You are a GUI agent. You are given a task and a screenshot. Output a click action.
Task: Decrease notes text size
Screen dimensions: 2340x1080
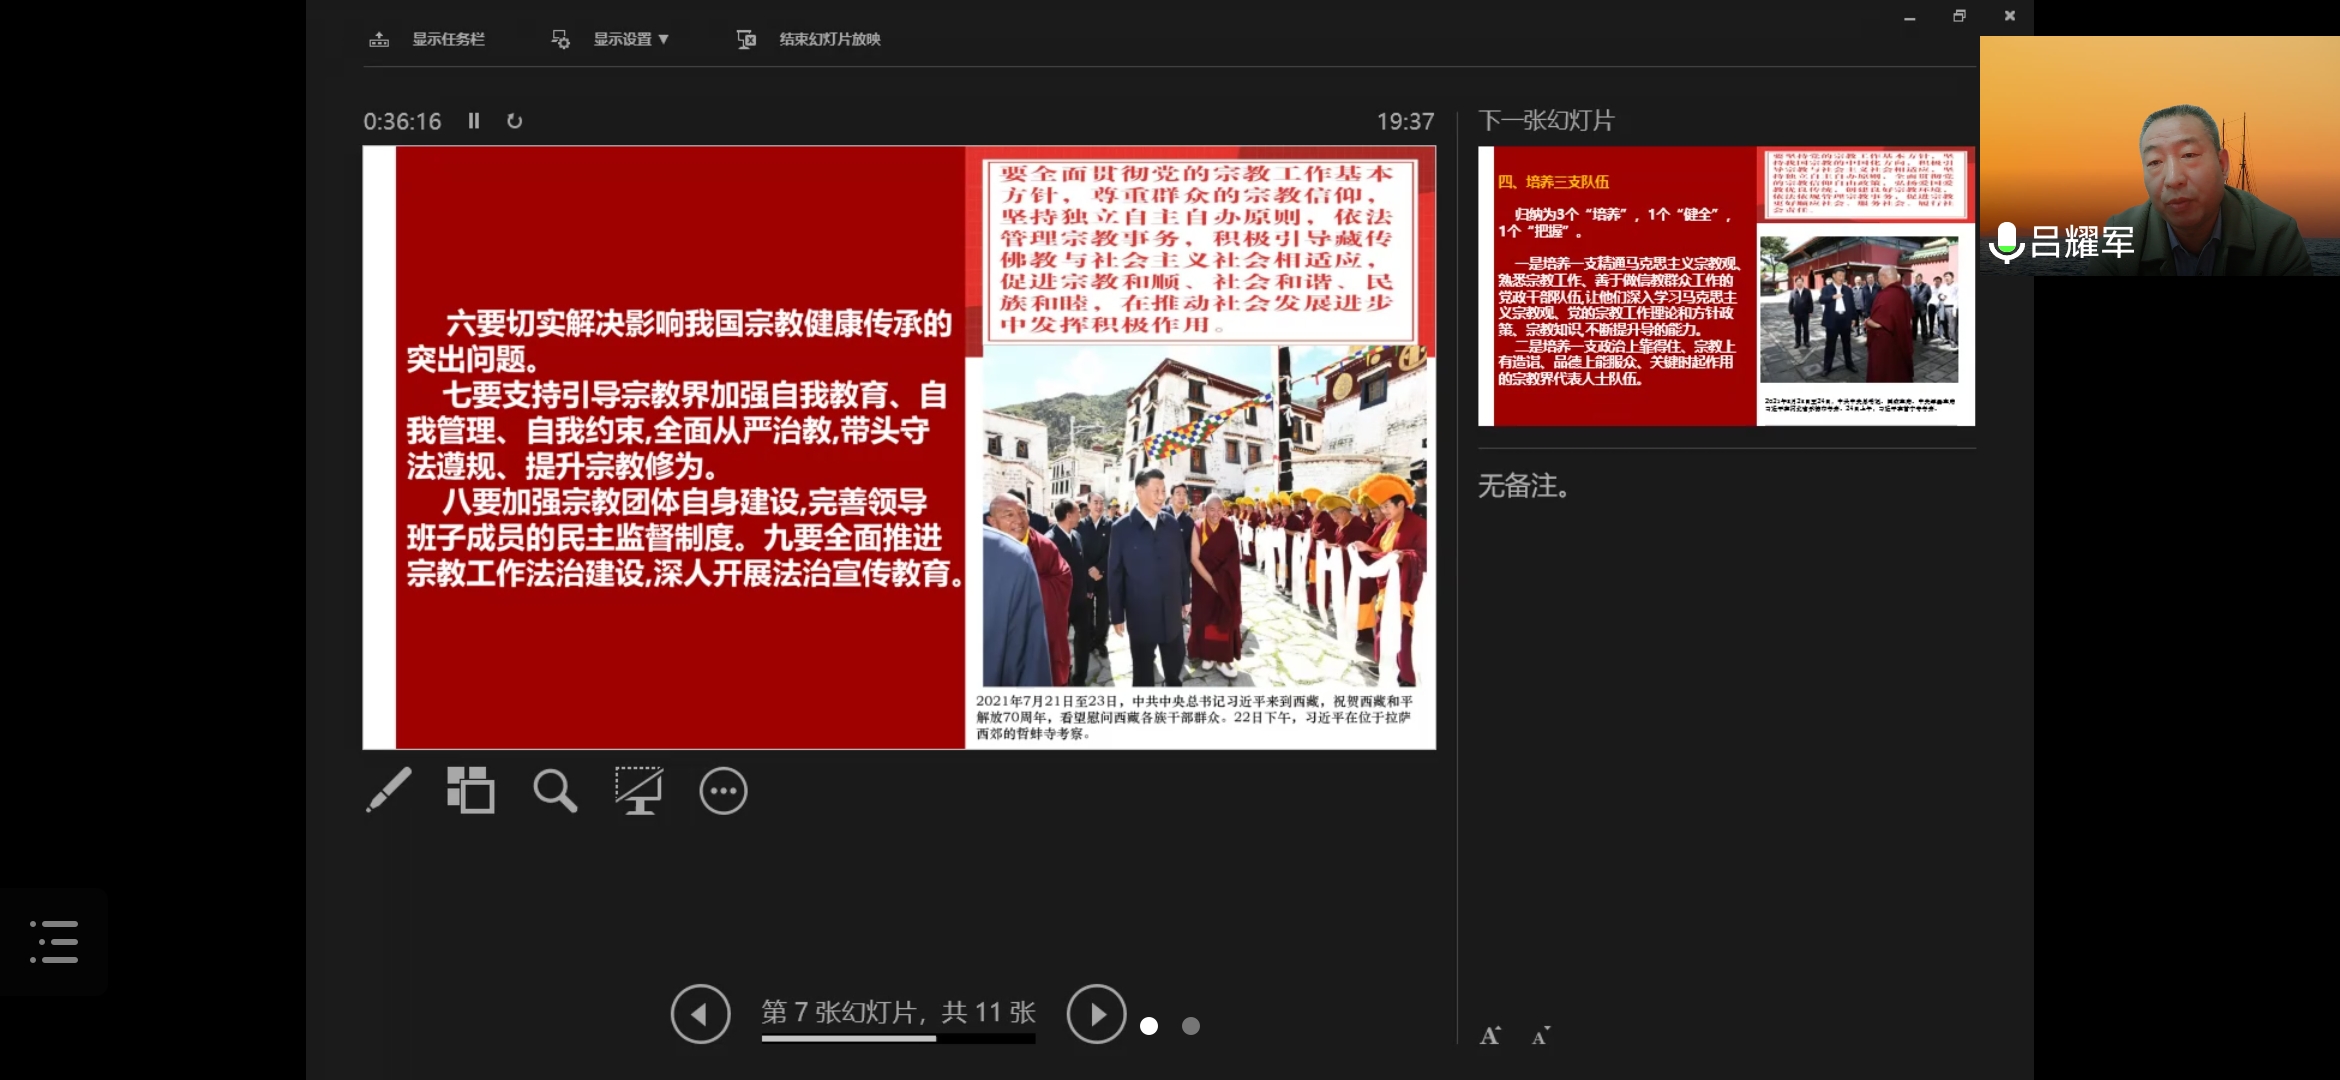[1540, 1036]
